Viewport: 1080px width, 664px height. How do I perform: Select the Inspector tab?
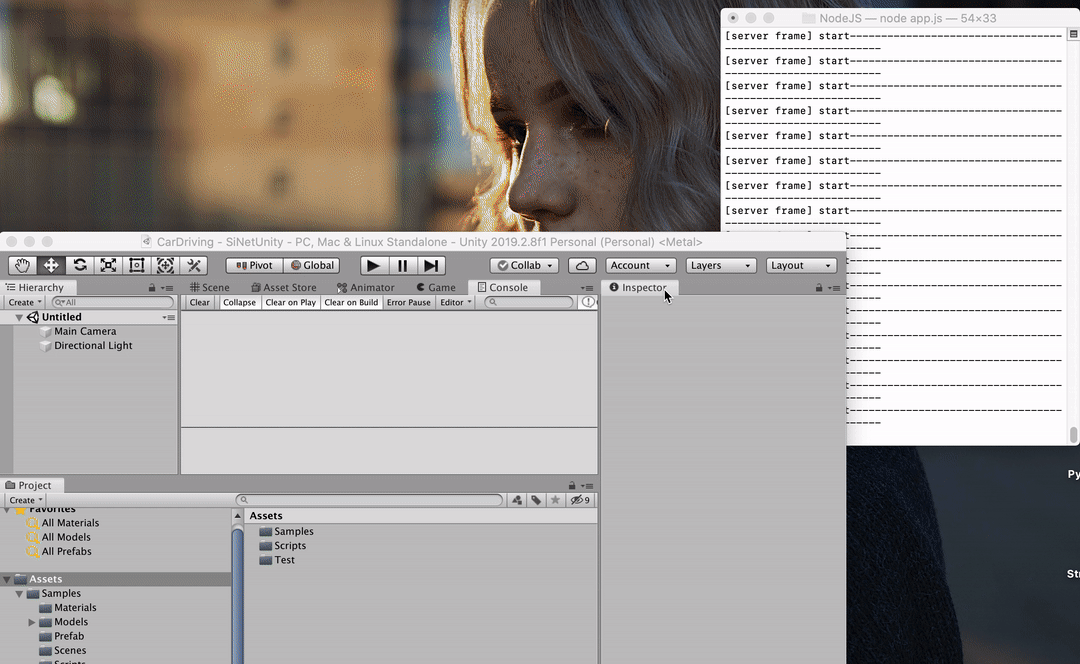[x=638, y=287]
